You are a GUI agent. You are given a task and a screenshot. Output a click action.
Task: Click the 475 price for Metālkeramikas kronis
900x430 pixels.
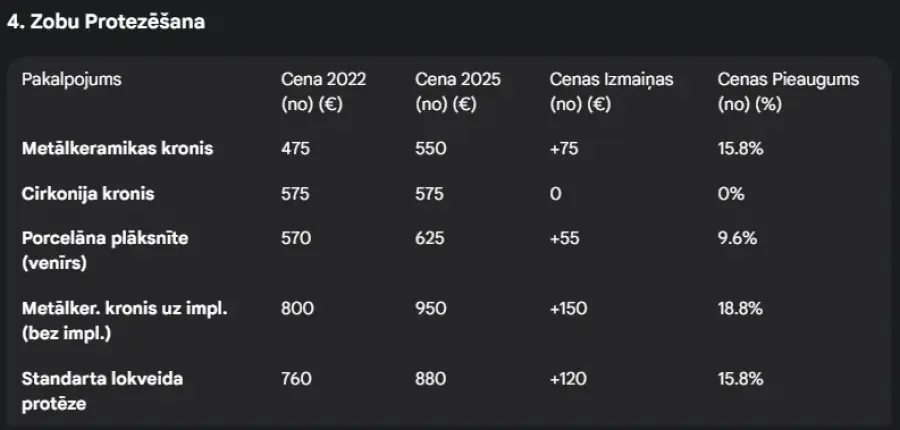[x=296, y=149]
